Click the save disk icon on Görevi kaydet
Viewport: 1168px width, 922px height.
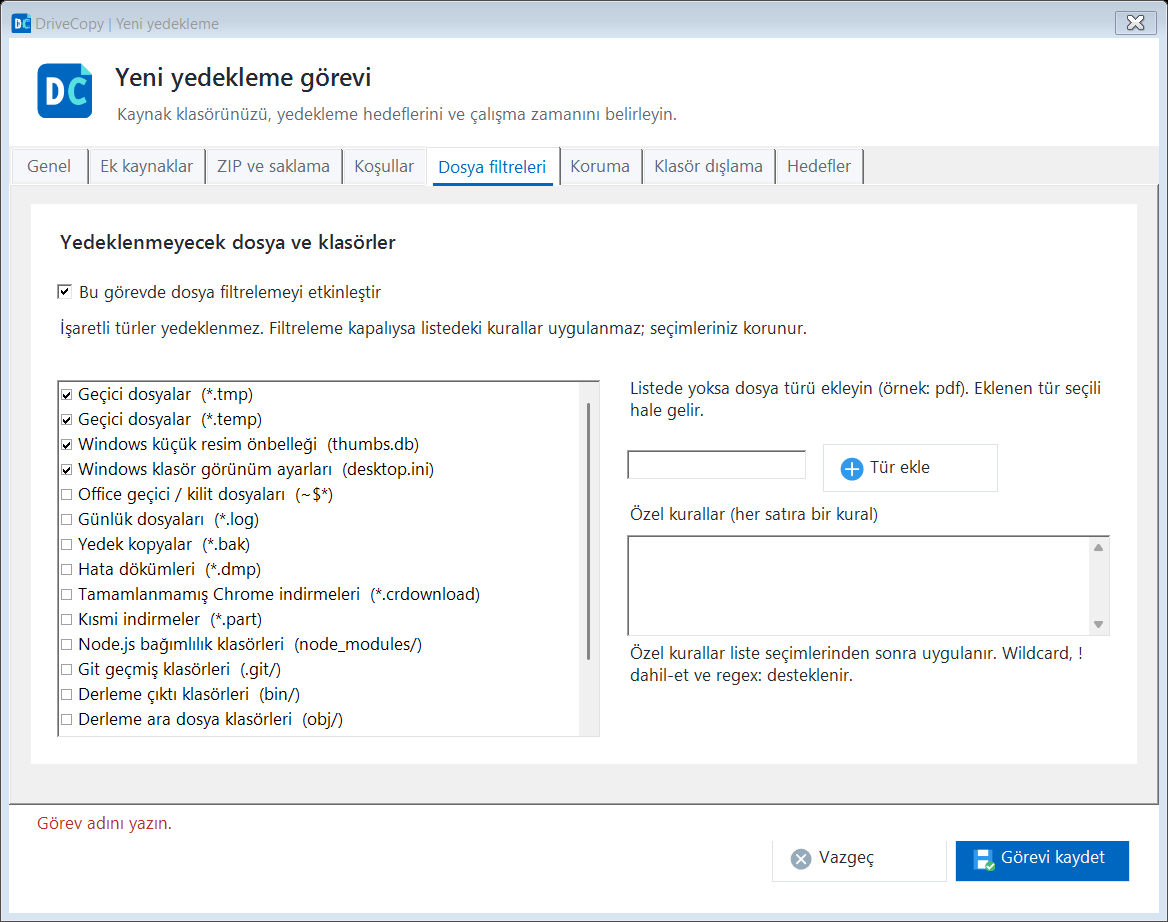pyautogui.click(x=983, y=859)
